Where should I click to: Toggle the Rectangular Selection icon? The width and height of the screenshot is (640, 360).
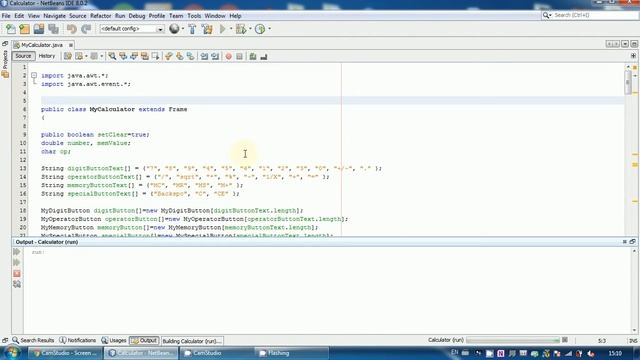[156, 56]
